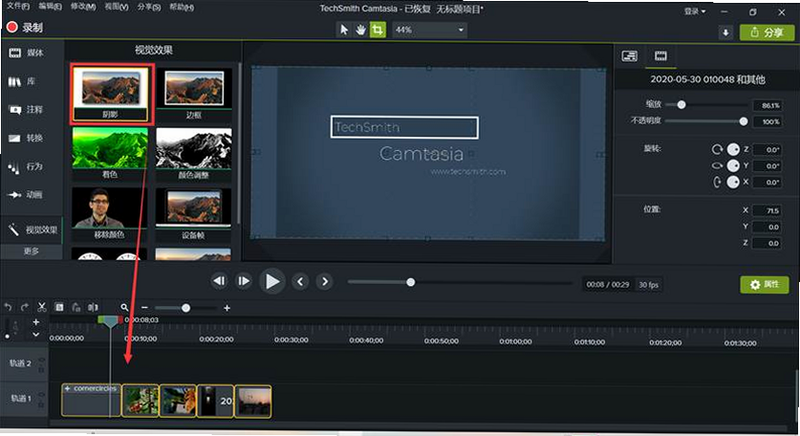Click the download arrow icon near Share
The width and height of the screenshot is (800, 436).
(726, 33)
